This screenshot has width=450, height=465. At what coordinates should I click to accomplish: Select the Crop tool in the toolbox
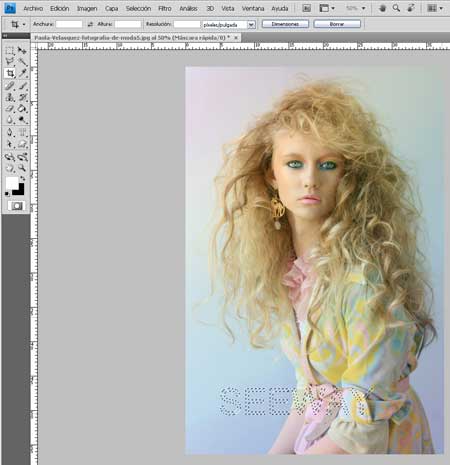(x=10, y=73)
